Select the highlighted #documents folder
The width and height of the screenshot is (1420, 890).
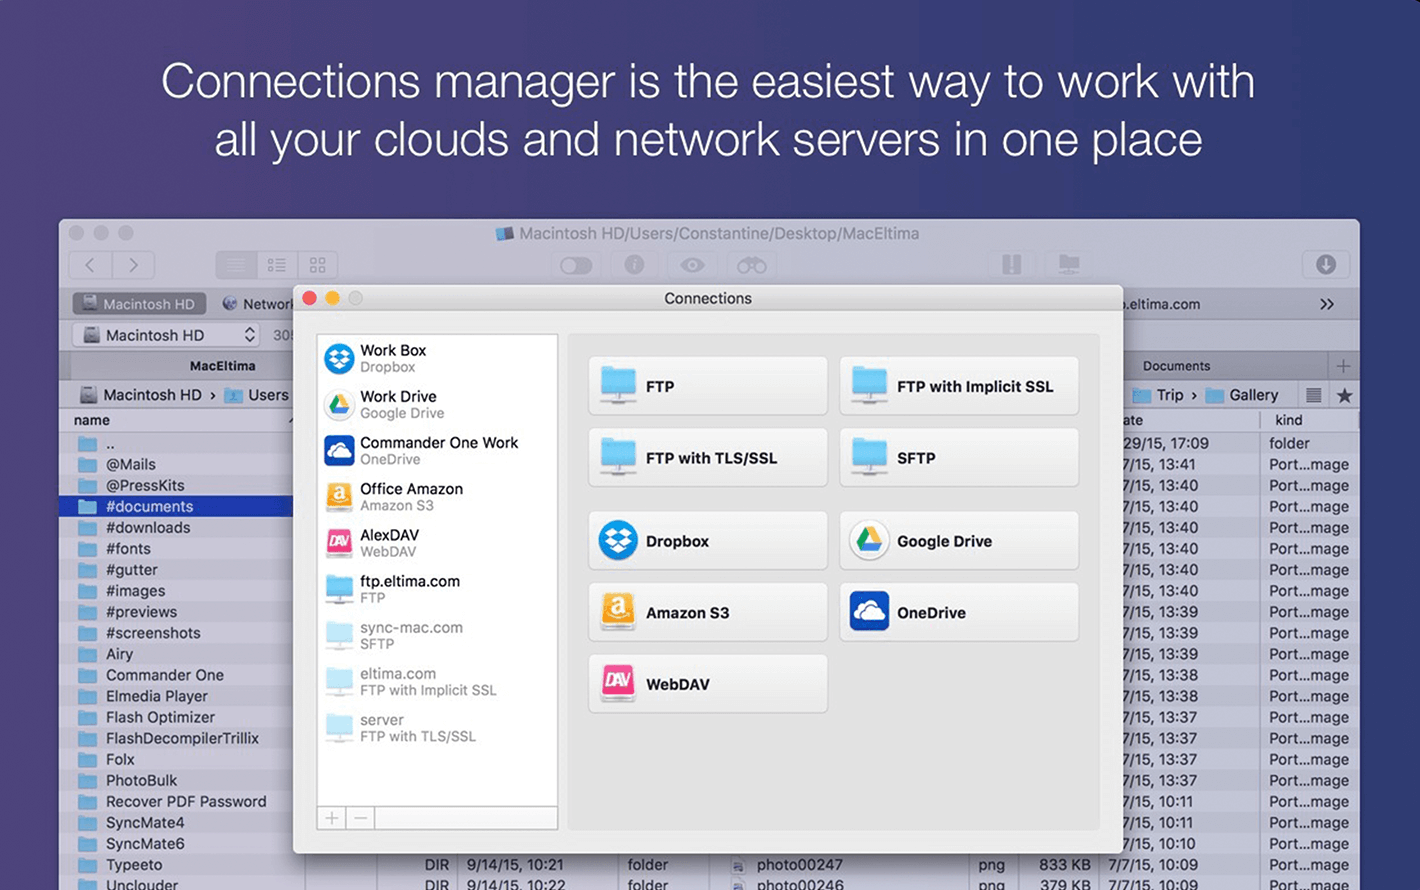pyautogui.click(x=176, y=506)
